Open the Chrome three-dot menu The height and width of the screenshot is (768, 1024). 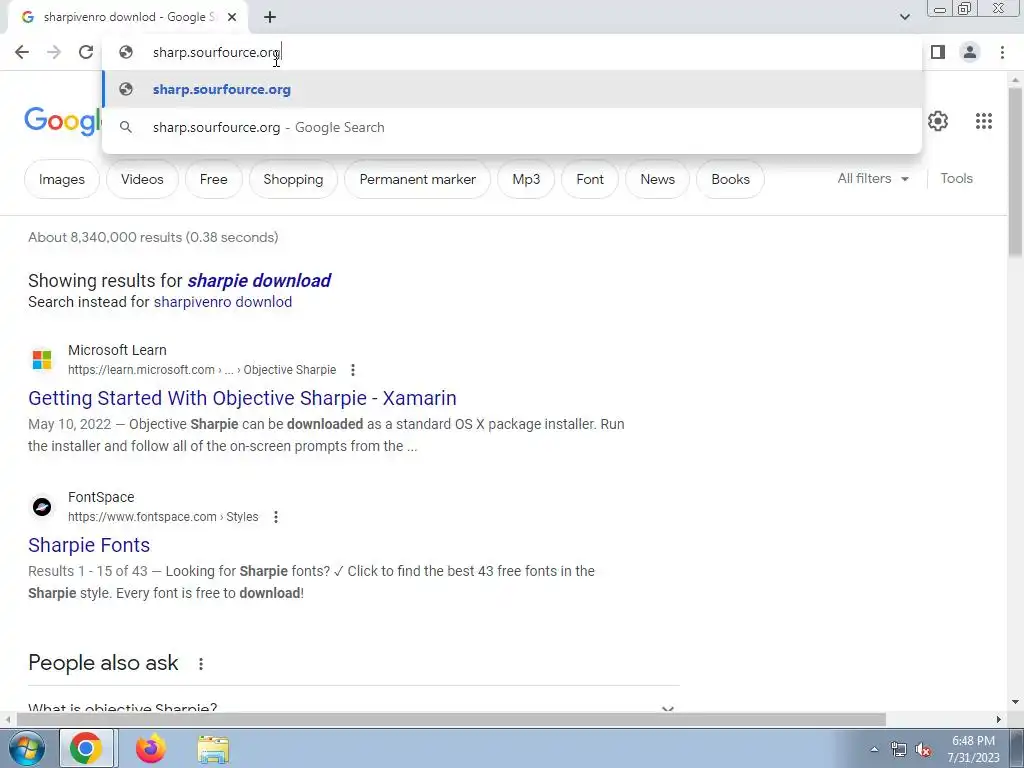(1002, 52)
